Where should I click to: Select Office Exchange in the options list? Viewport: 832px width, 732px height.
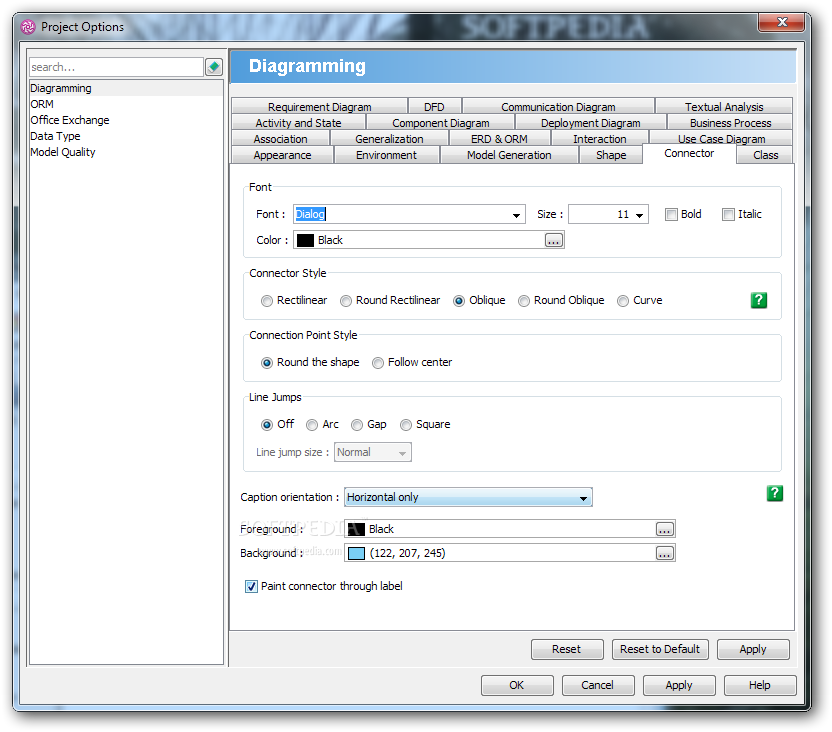coord(126,120)
